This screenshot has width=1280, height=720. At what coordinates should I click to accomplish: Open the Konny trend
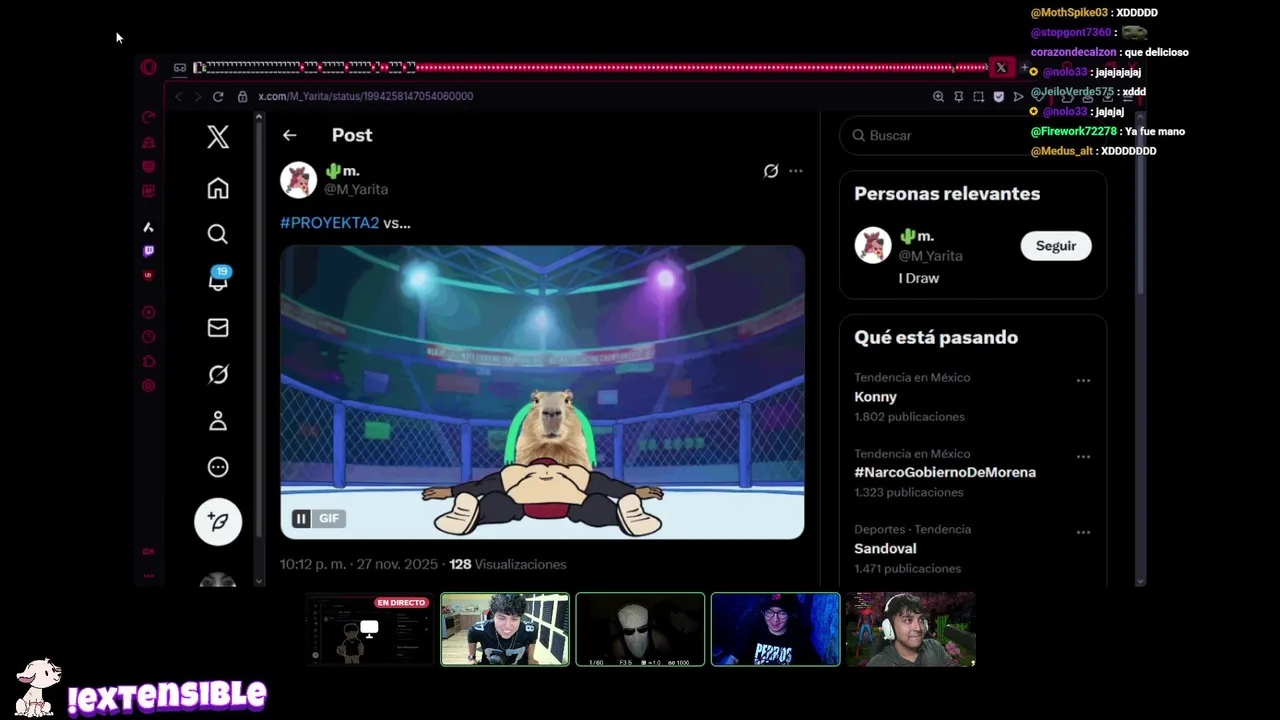[875, 397]
